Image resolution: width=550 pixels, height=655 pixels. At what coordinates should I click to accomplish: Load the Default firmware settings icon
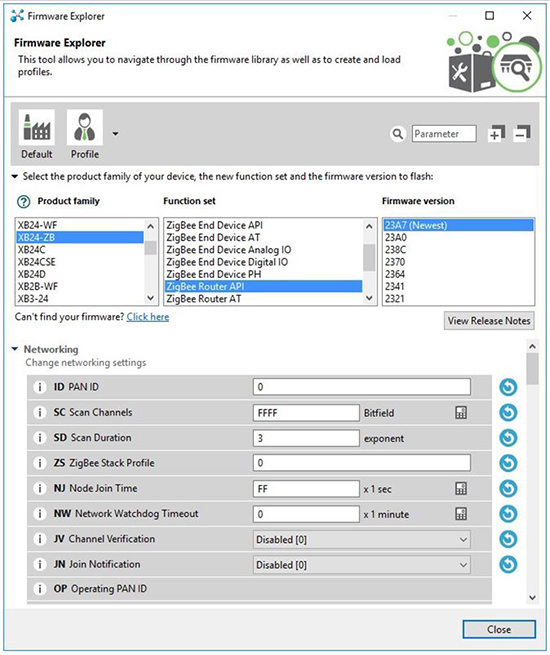click(x=37, y=127)
